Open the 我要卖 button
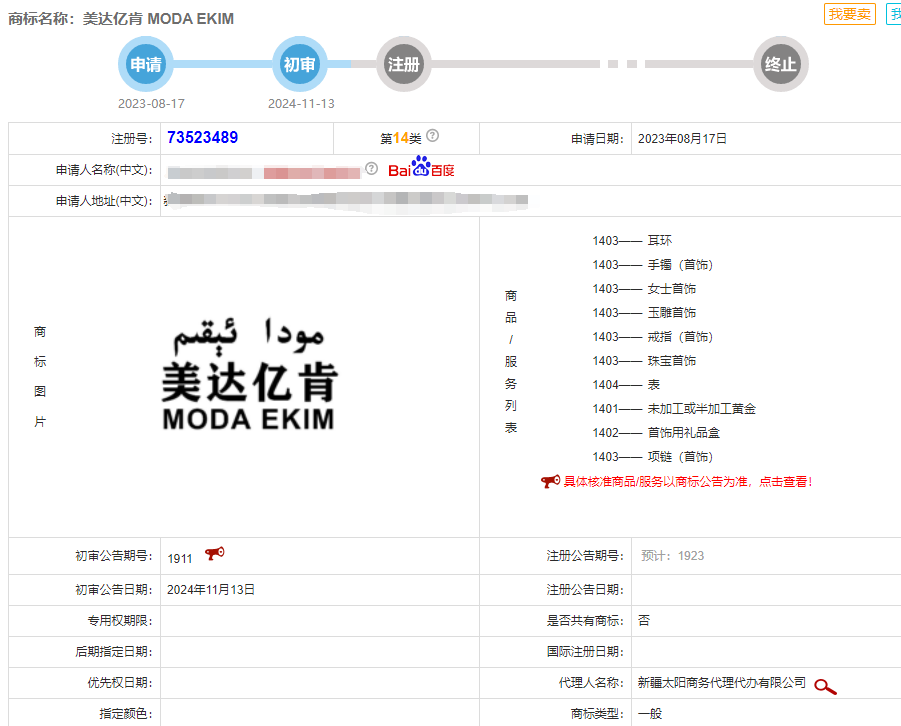 coord(849,14)
